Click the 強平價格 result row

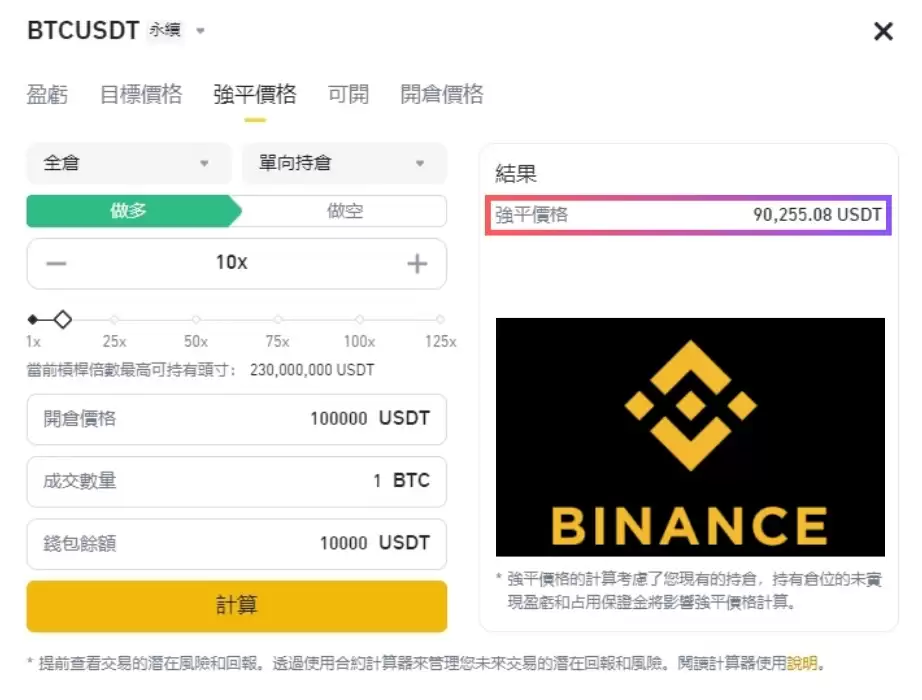[690, 214]
